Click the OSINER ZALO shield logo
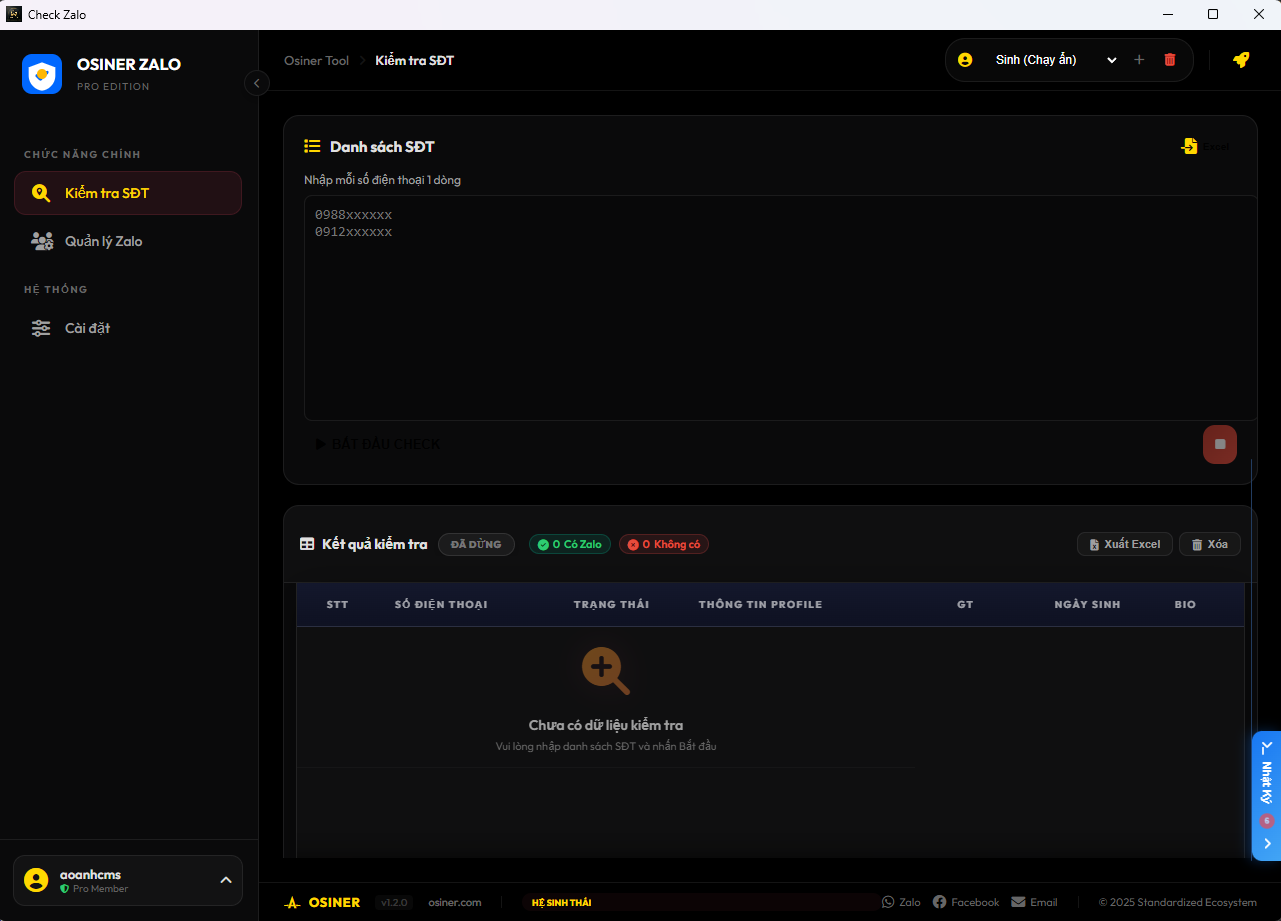The width and height of the screenshot is (1281, 921). pos(42,74)
